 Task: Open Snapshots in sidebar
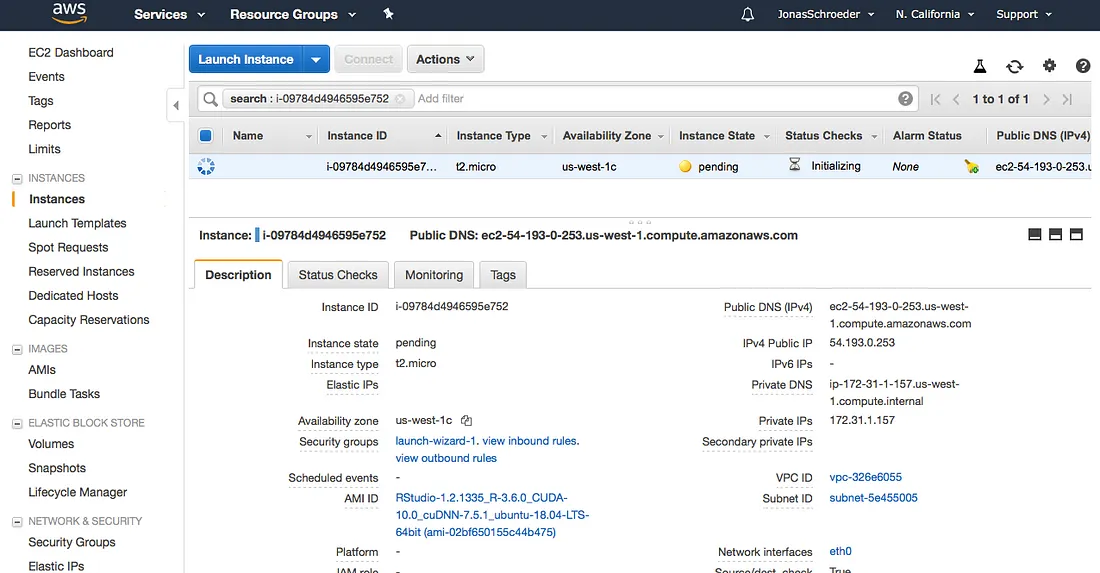pos(57,468)
